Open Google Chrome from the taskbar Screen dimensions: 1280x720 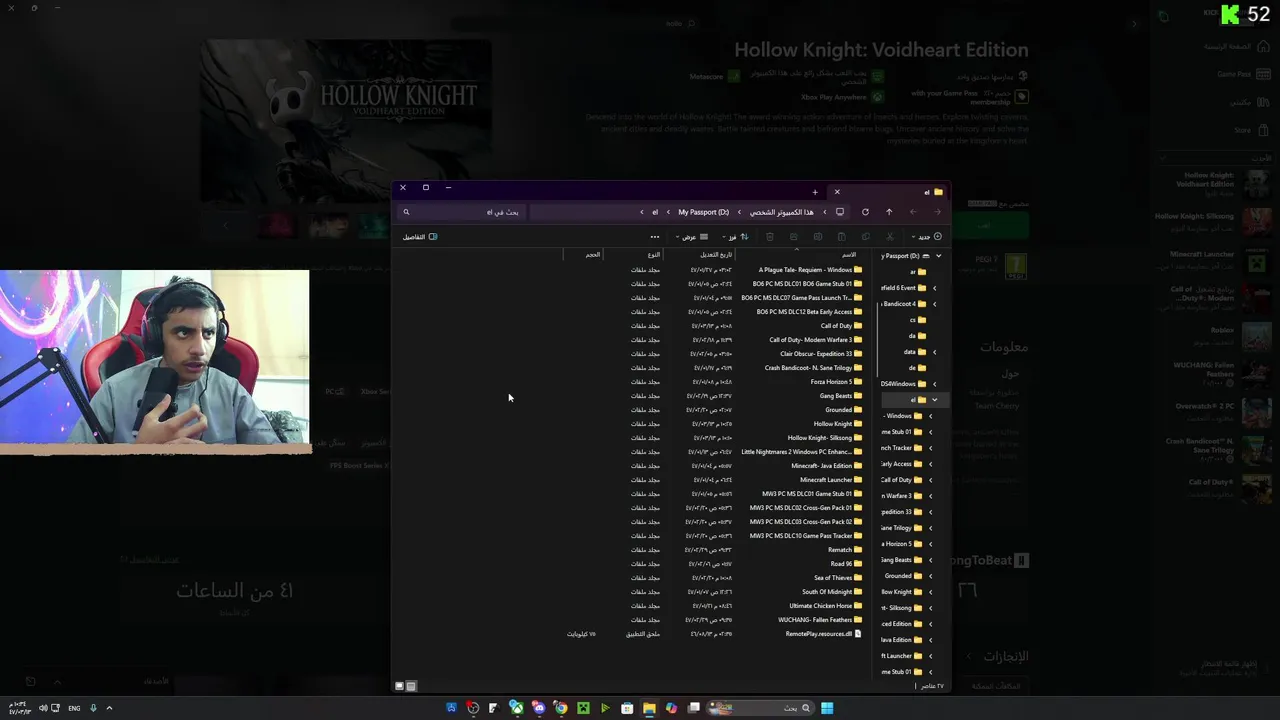[561, 708]
